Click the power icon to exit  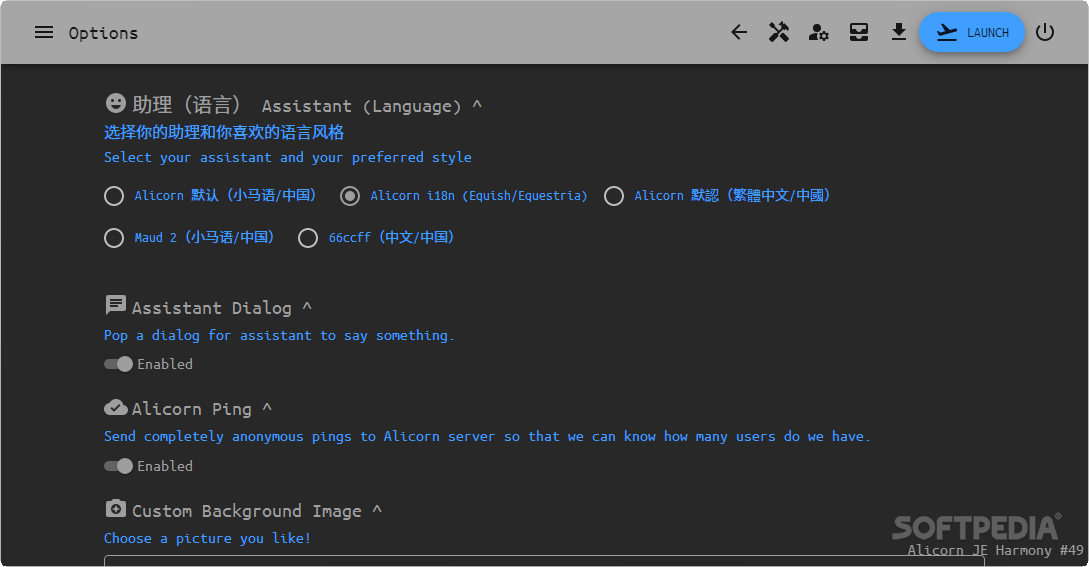1045,32
